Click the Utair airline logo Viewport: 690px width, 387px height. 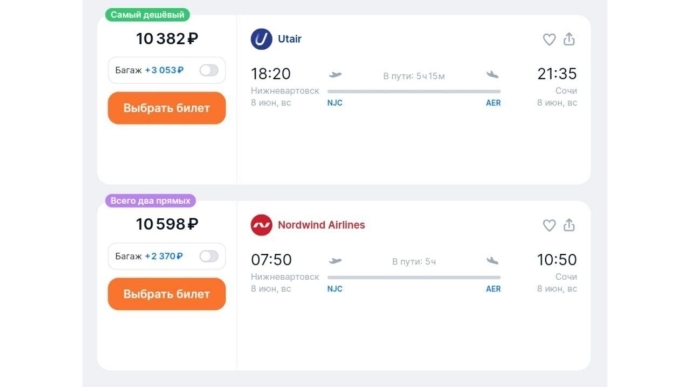pyautogui.click(x=261, y=39)
